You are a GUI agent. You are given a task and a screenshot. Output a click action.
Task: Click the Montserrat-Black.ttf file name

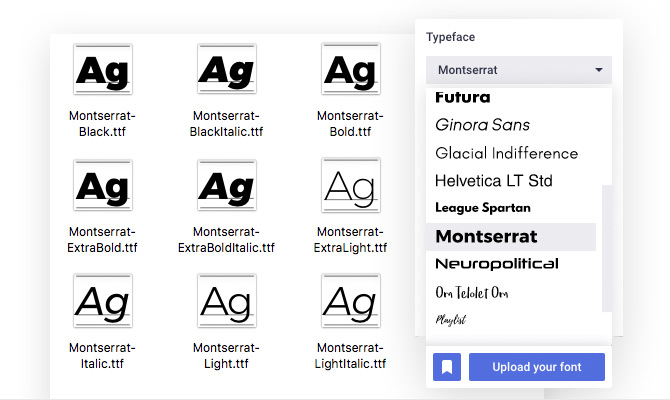coord(103,124)
